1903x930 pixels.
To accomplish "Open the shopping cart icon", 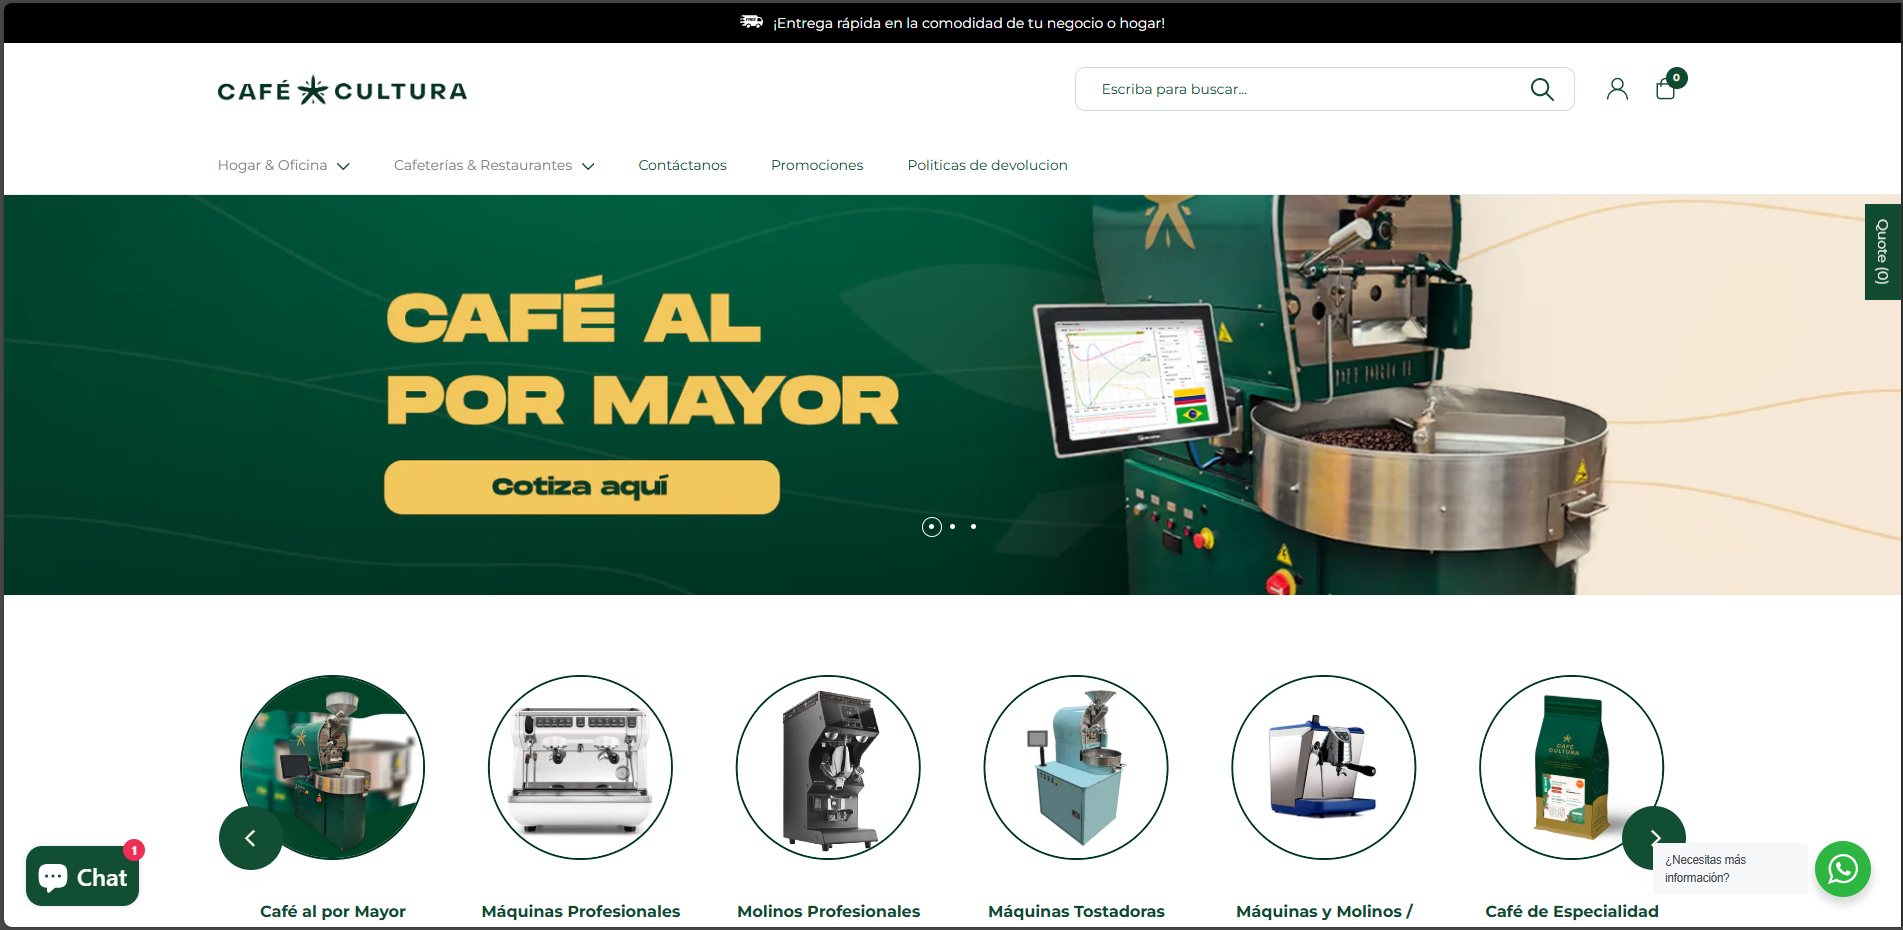I will [1665, 88].
